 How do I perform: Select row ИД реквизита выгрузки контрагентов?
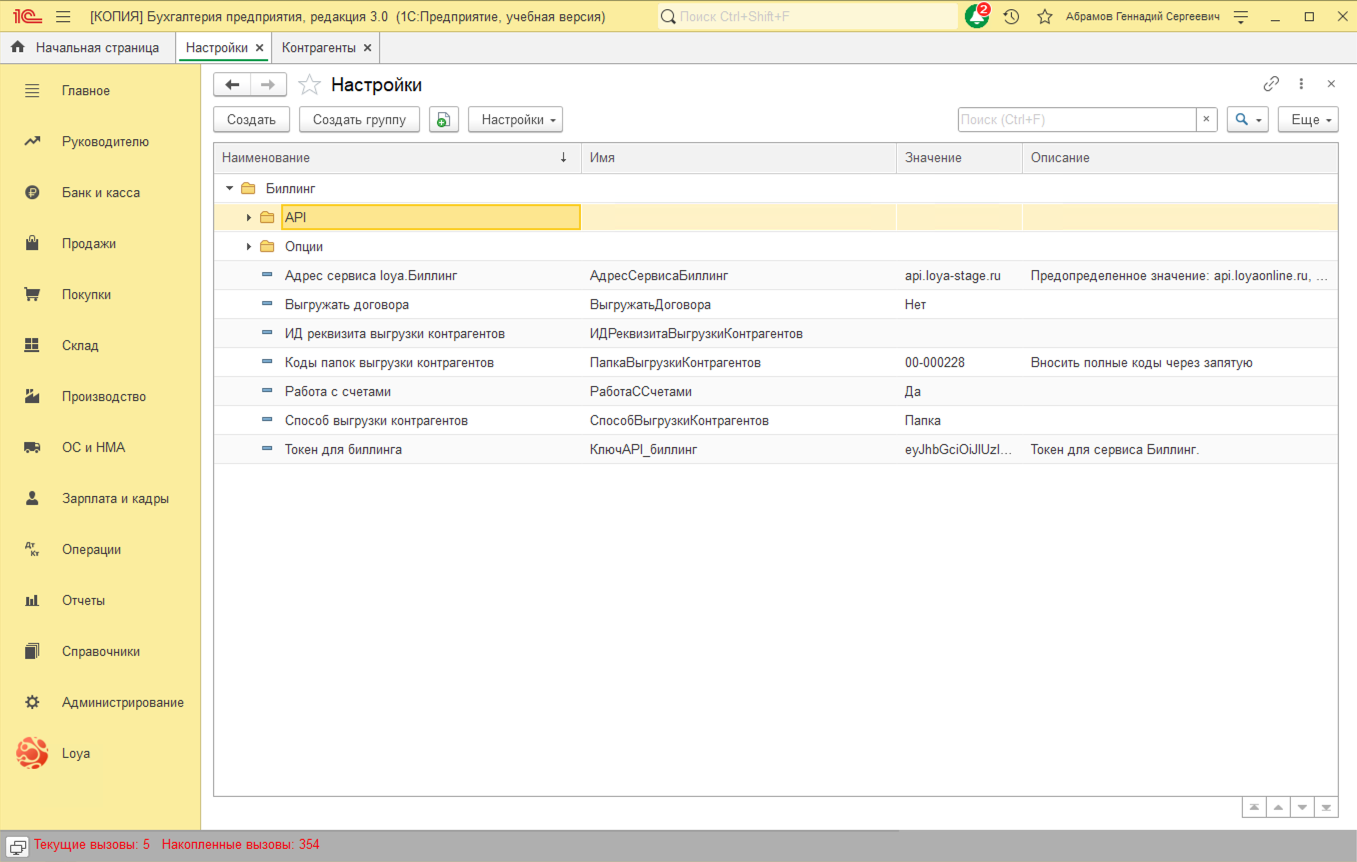pyautogui.click(x=776, y=333)
